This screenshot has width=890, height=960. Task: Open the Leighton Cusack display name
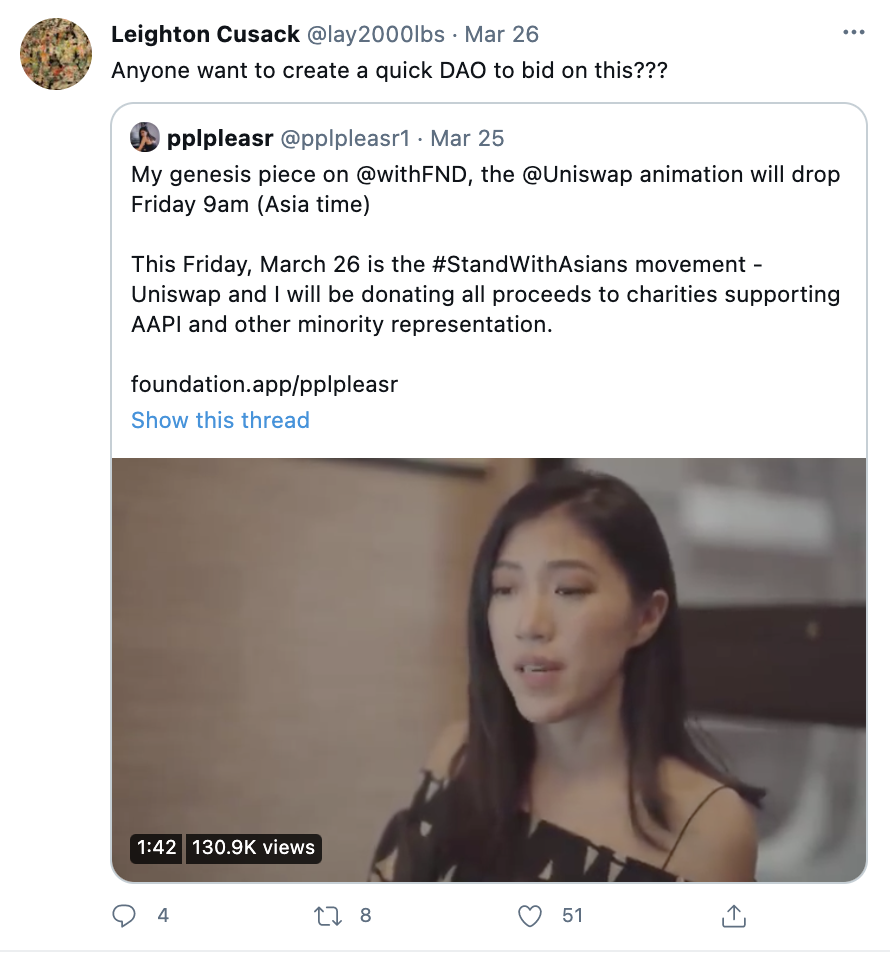pyautogui.click(x=206, y=34)
